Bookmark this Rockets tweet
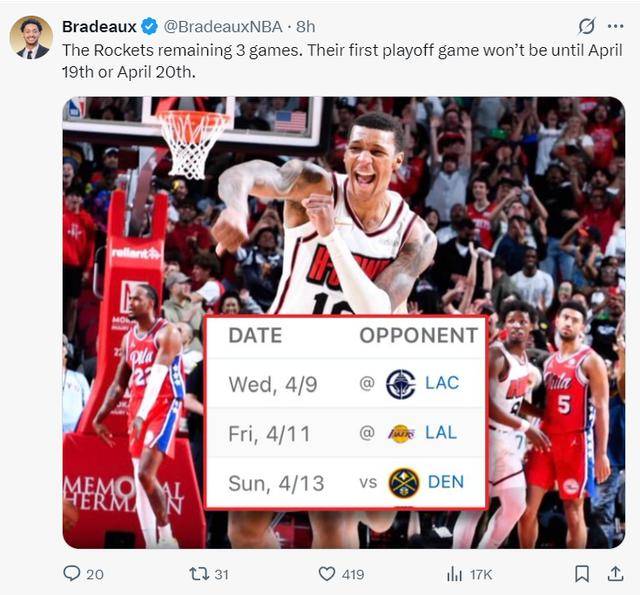This screenshot has height=595, width=640. coord(582,574)
